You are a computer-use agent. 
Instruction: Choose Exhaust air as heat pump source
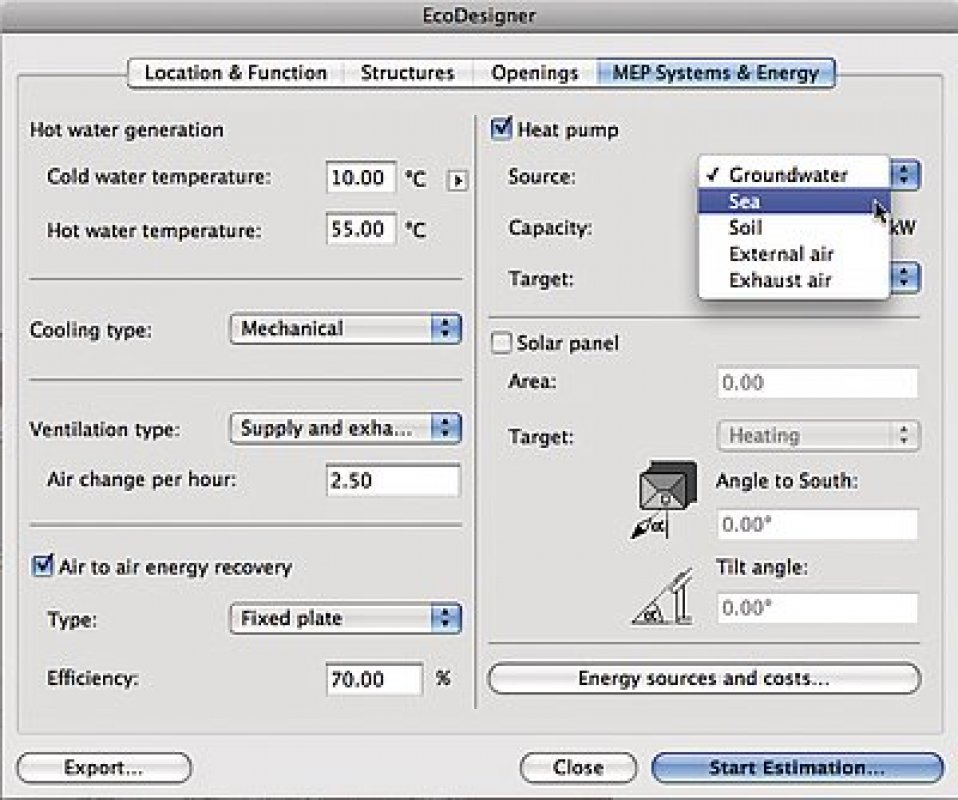pos(794,281)
